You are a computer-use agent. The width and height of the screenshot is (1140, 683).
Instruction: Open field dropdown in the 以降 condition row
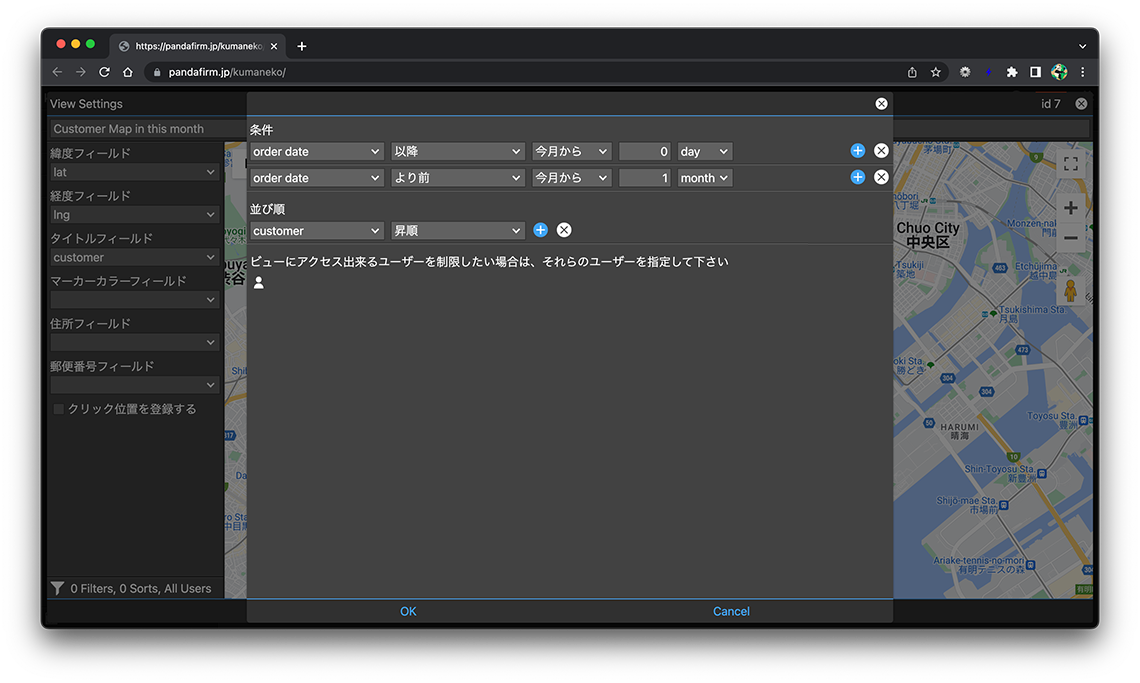316,151
